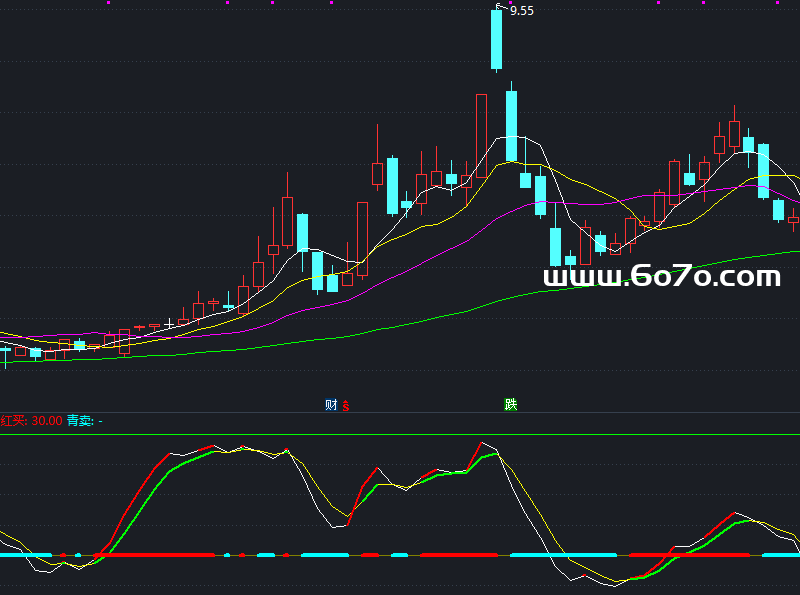Click the 青卖 indicator label

(79, 421)
